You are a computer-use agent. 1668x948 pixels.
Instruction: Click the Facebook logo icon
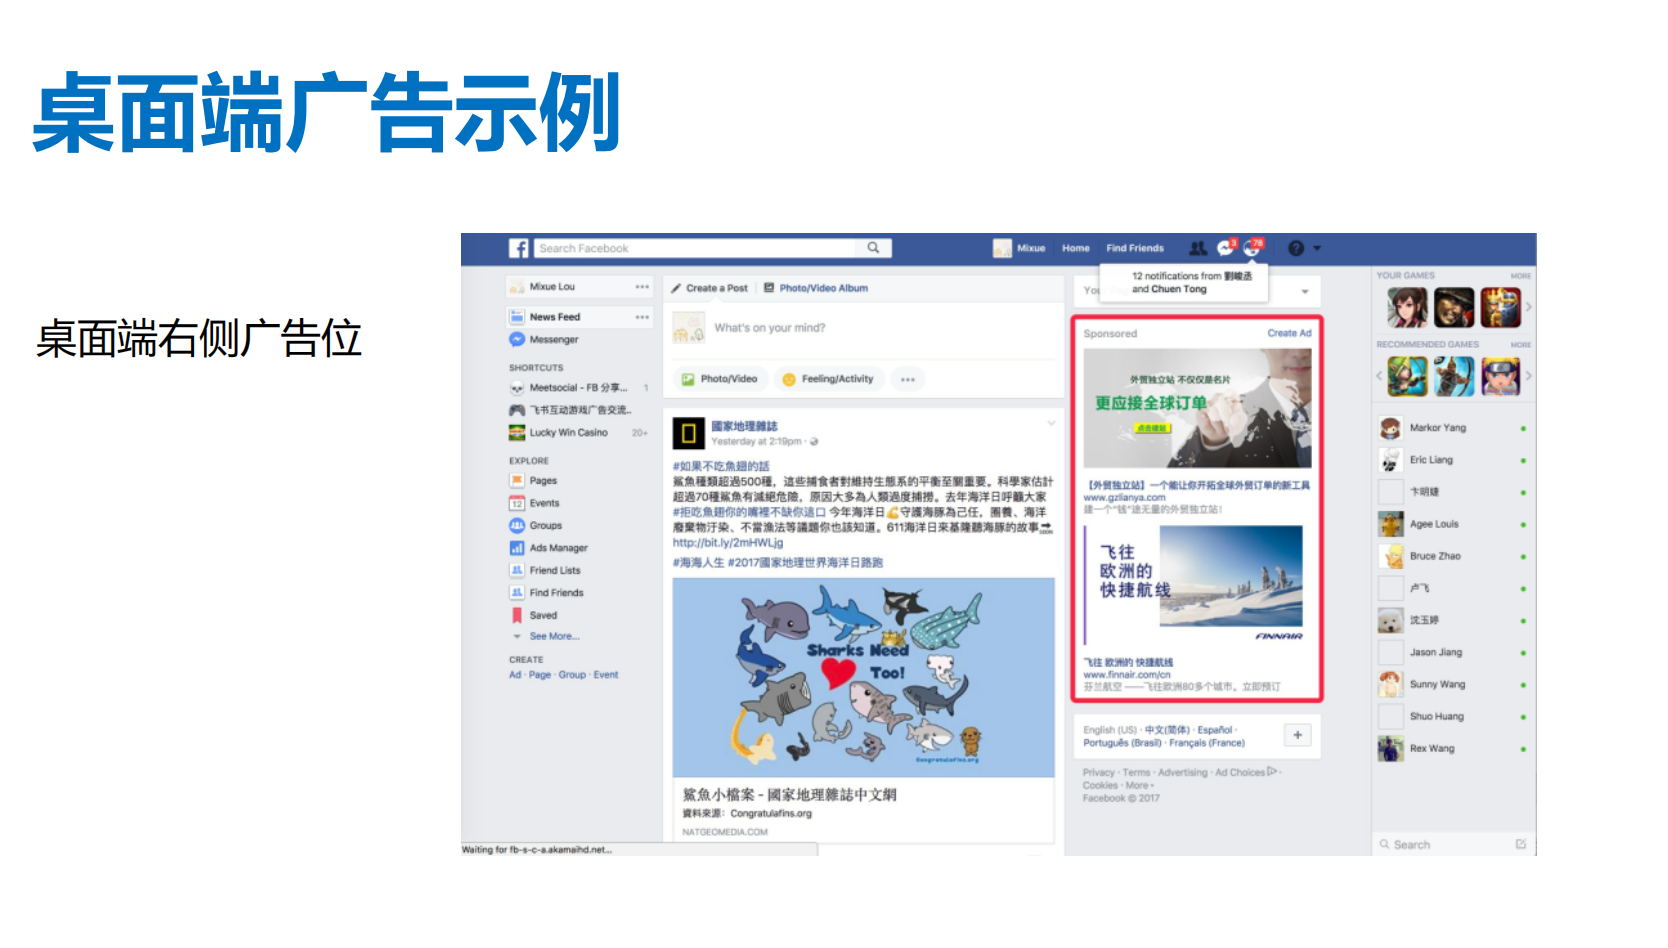518,248
